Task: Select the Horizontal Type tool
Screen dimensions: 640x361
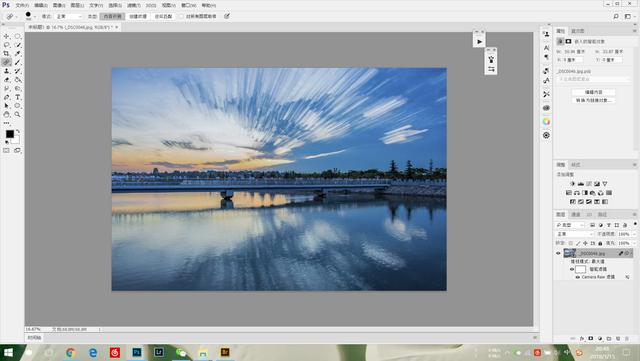Action: click(18, 97)
